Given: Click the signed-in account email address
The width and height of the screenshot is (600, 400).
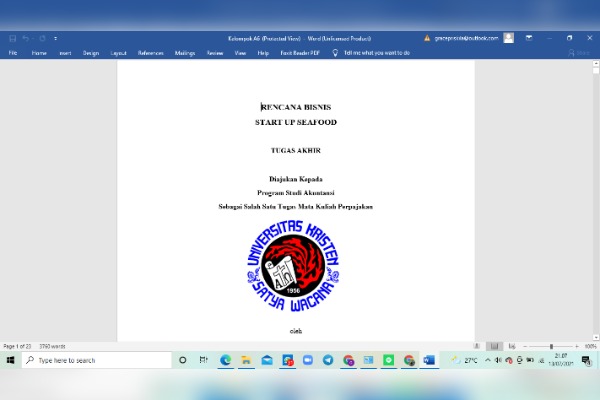Looking at the screenshot, I should (x=466, y=38).
